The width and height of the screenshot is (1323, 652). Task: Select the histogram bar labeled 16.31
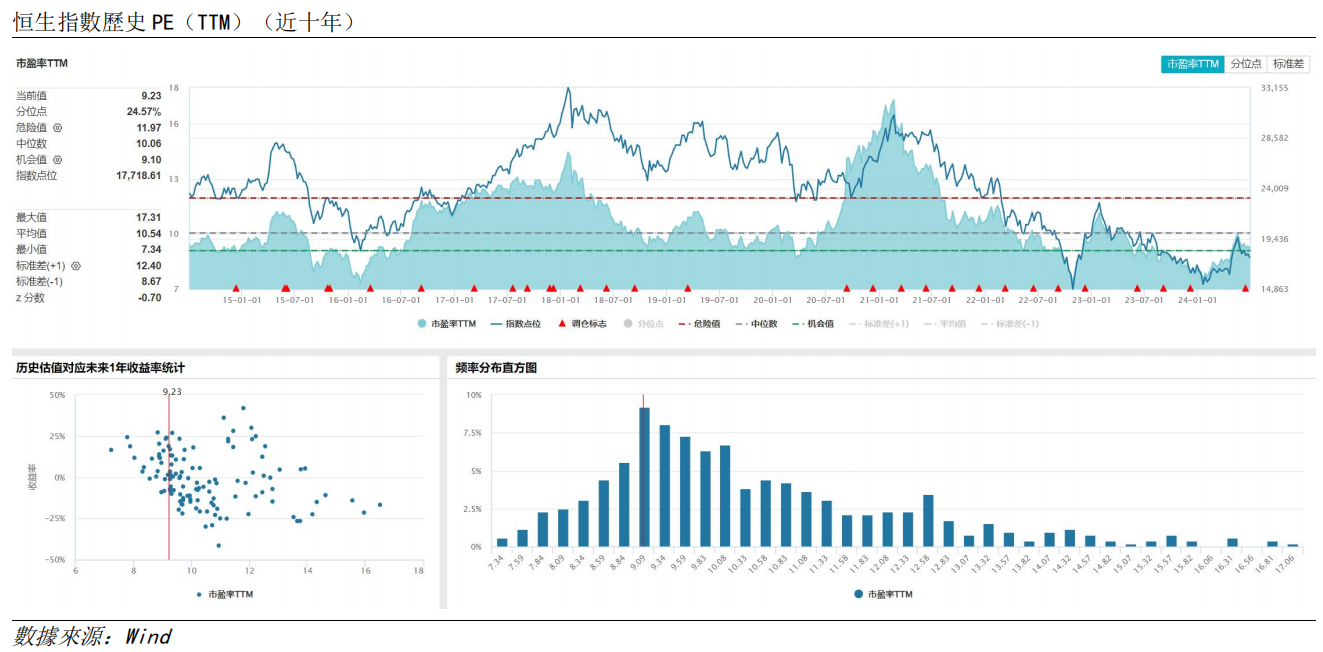pyautogui.click(x=1232, y=543)
